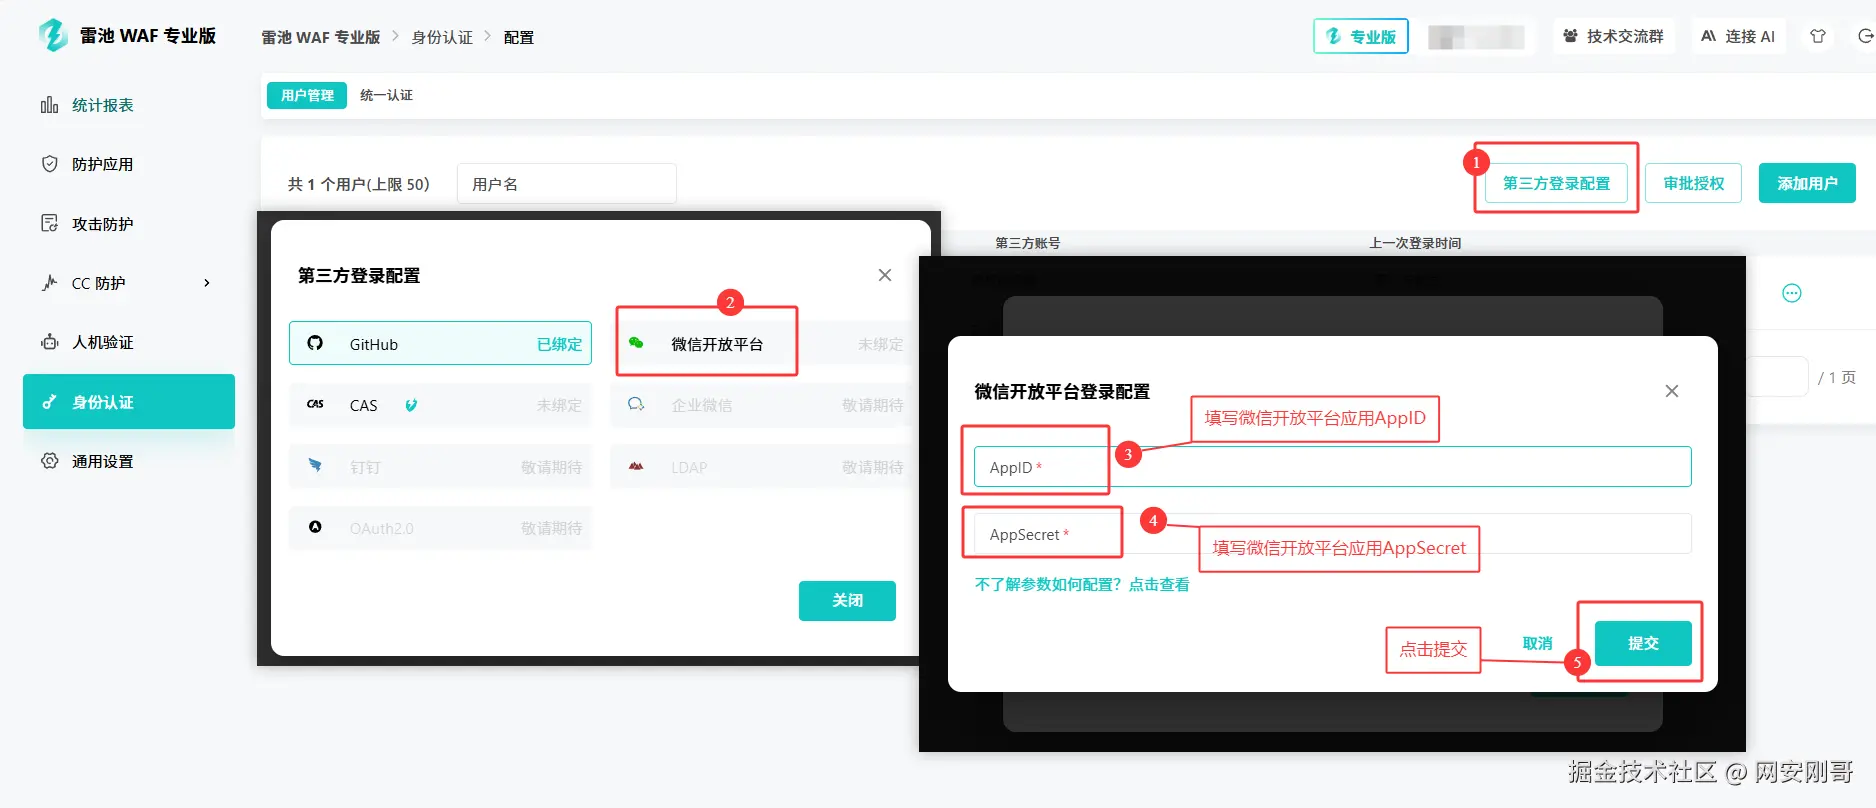Click the 提交 button
Screen dimensions: 1876x808
tap(1643, 643)
